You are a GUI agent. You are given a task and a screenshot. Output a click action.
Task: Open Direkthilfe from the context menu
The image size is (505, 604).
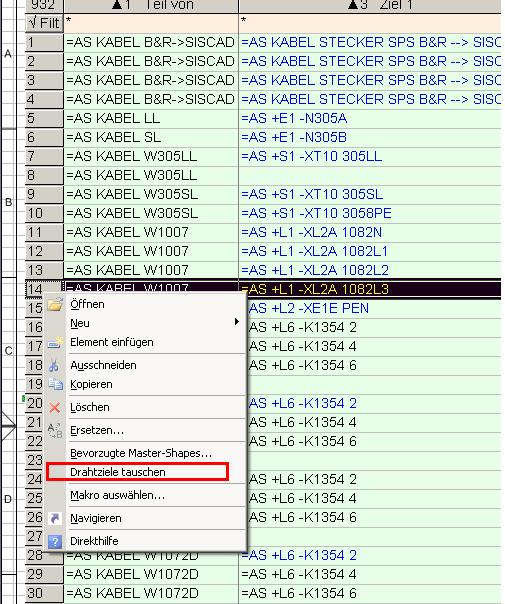click(x=146, y=541)
